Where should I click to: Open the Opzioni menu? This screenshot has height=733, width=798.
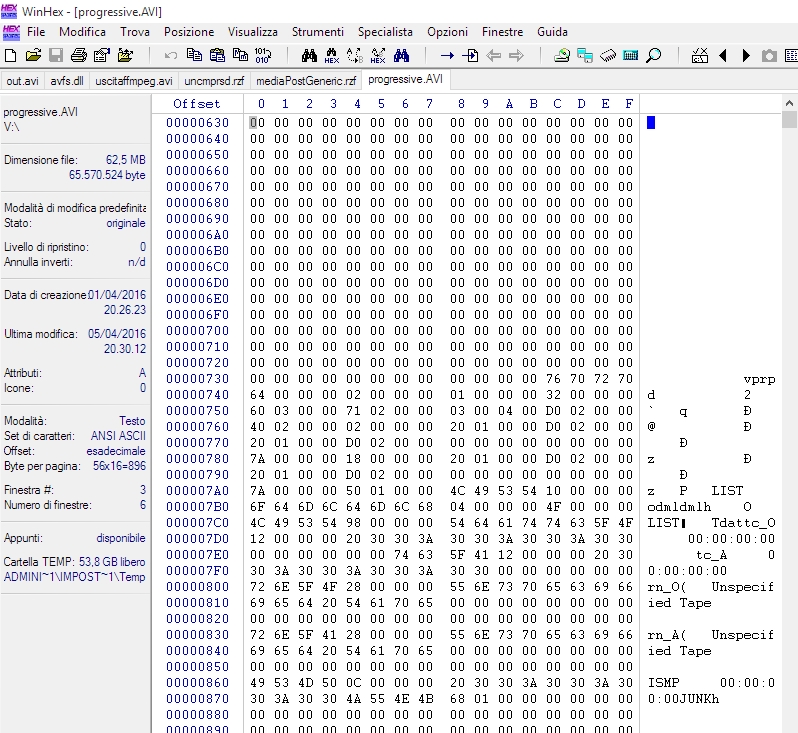pos(447,32)
